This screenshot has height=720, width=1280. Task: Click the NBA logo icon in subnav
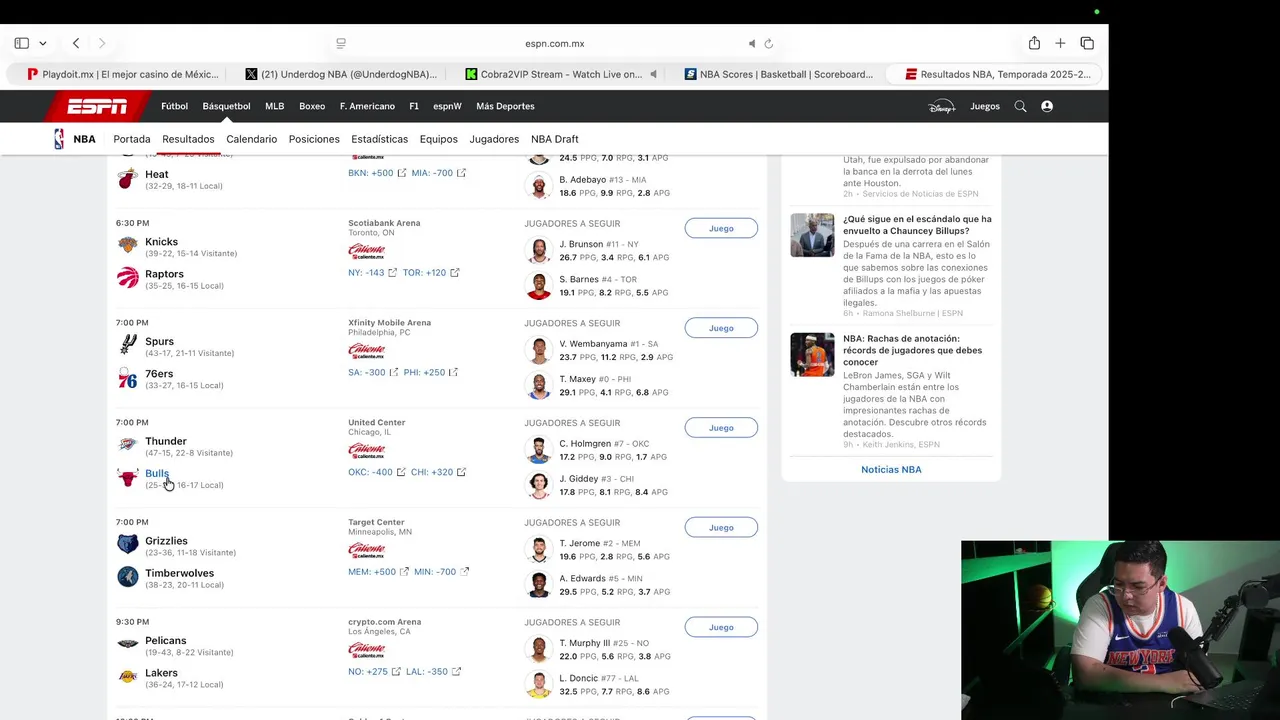(x=59, y=139)
